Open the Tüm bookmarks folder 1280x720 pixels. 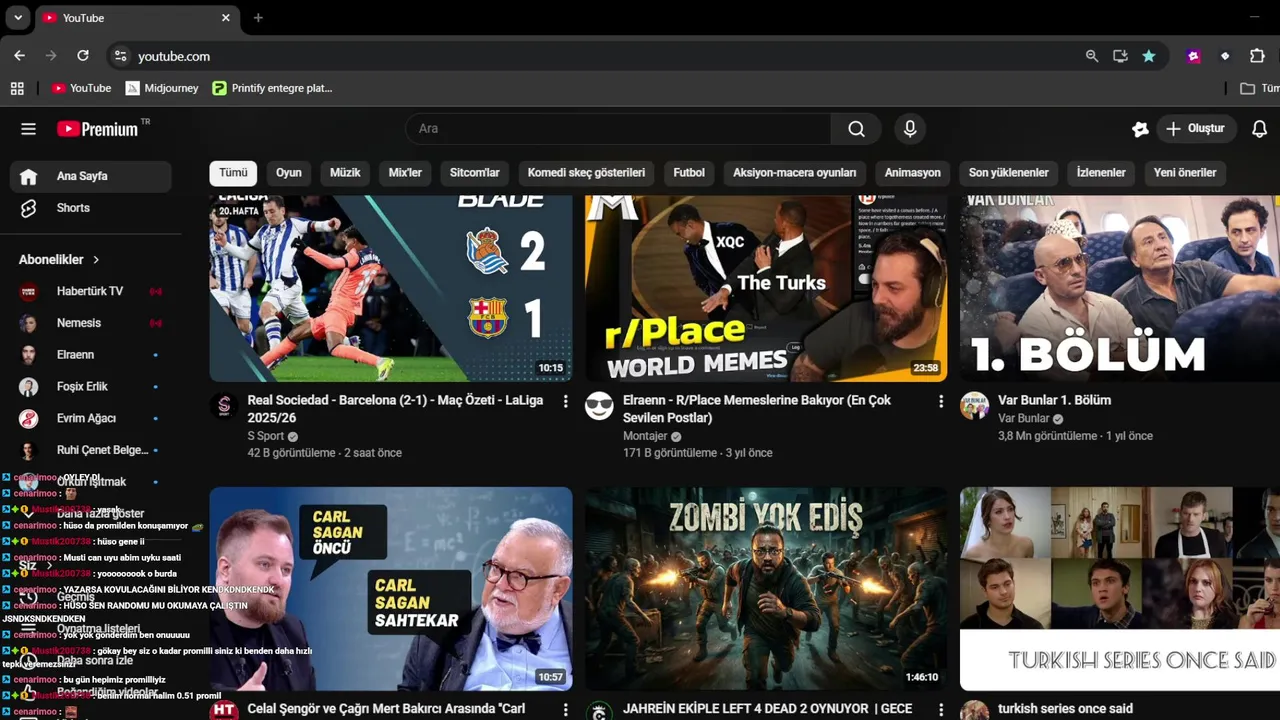(x=1259, y=88)
